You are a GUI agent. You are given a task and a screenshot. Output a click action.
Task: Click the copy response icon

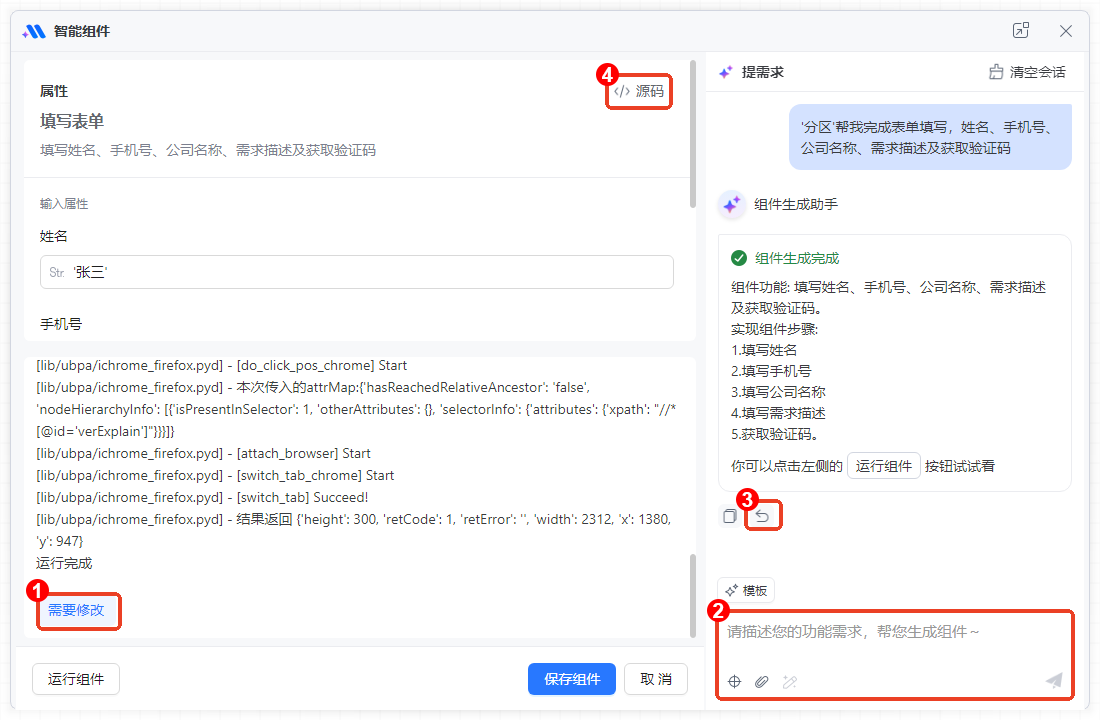(730, 516)
